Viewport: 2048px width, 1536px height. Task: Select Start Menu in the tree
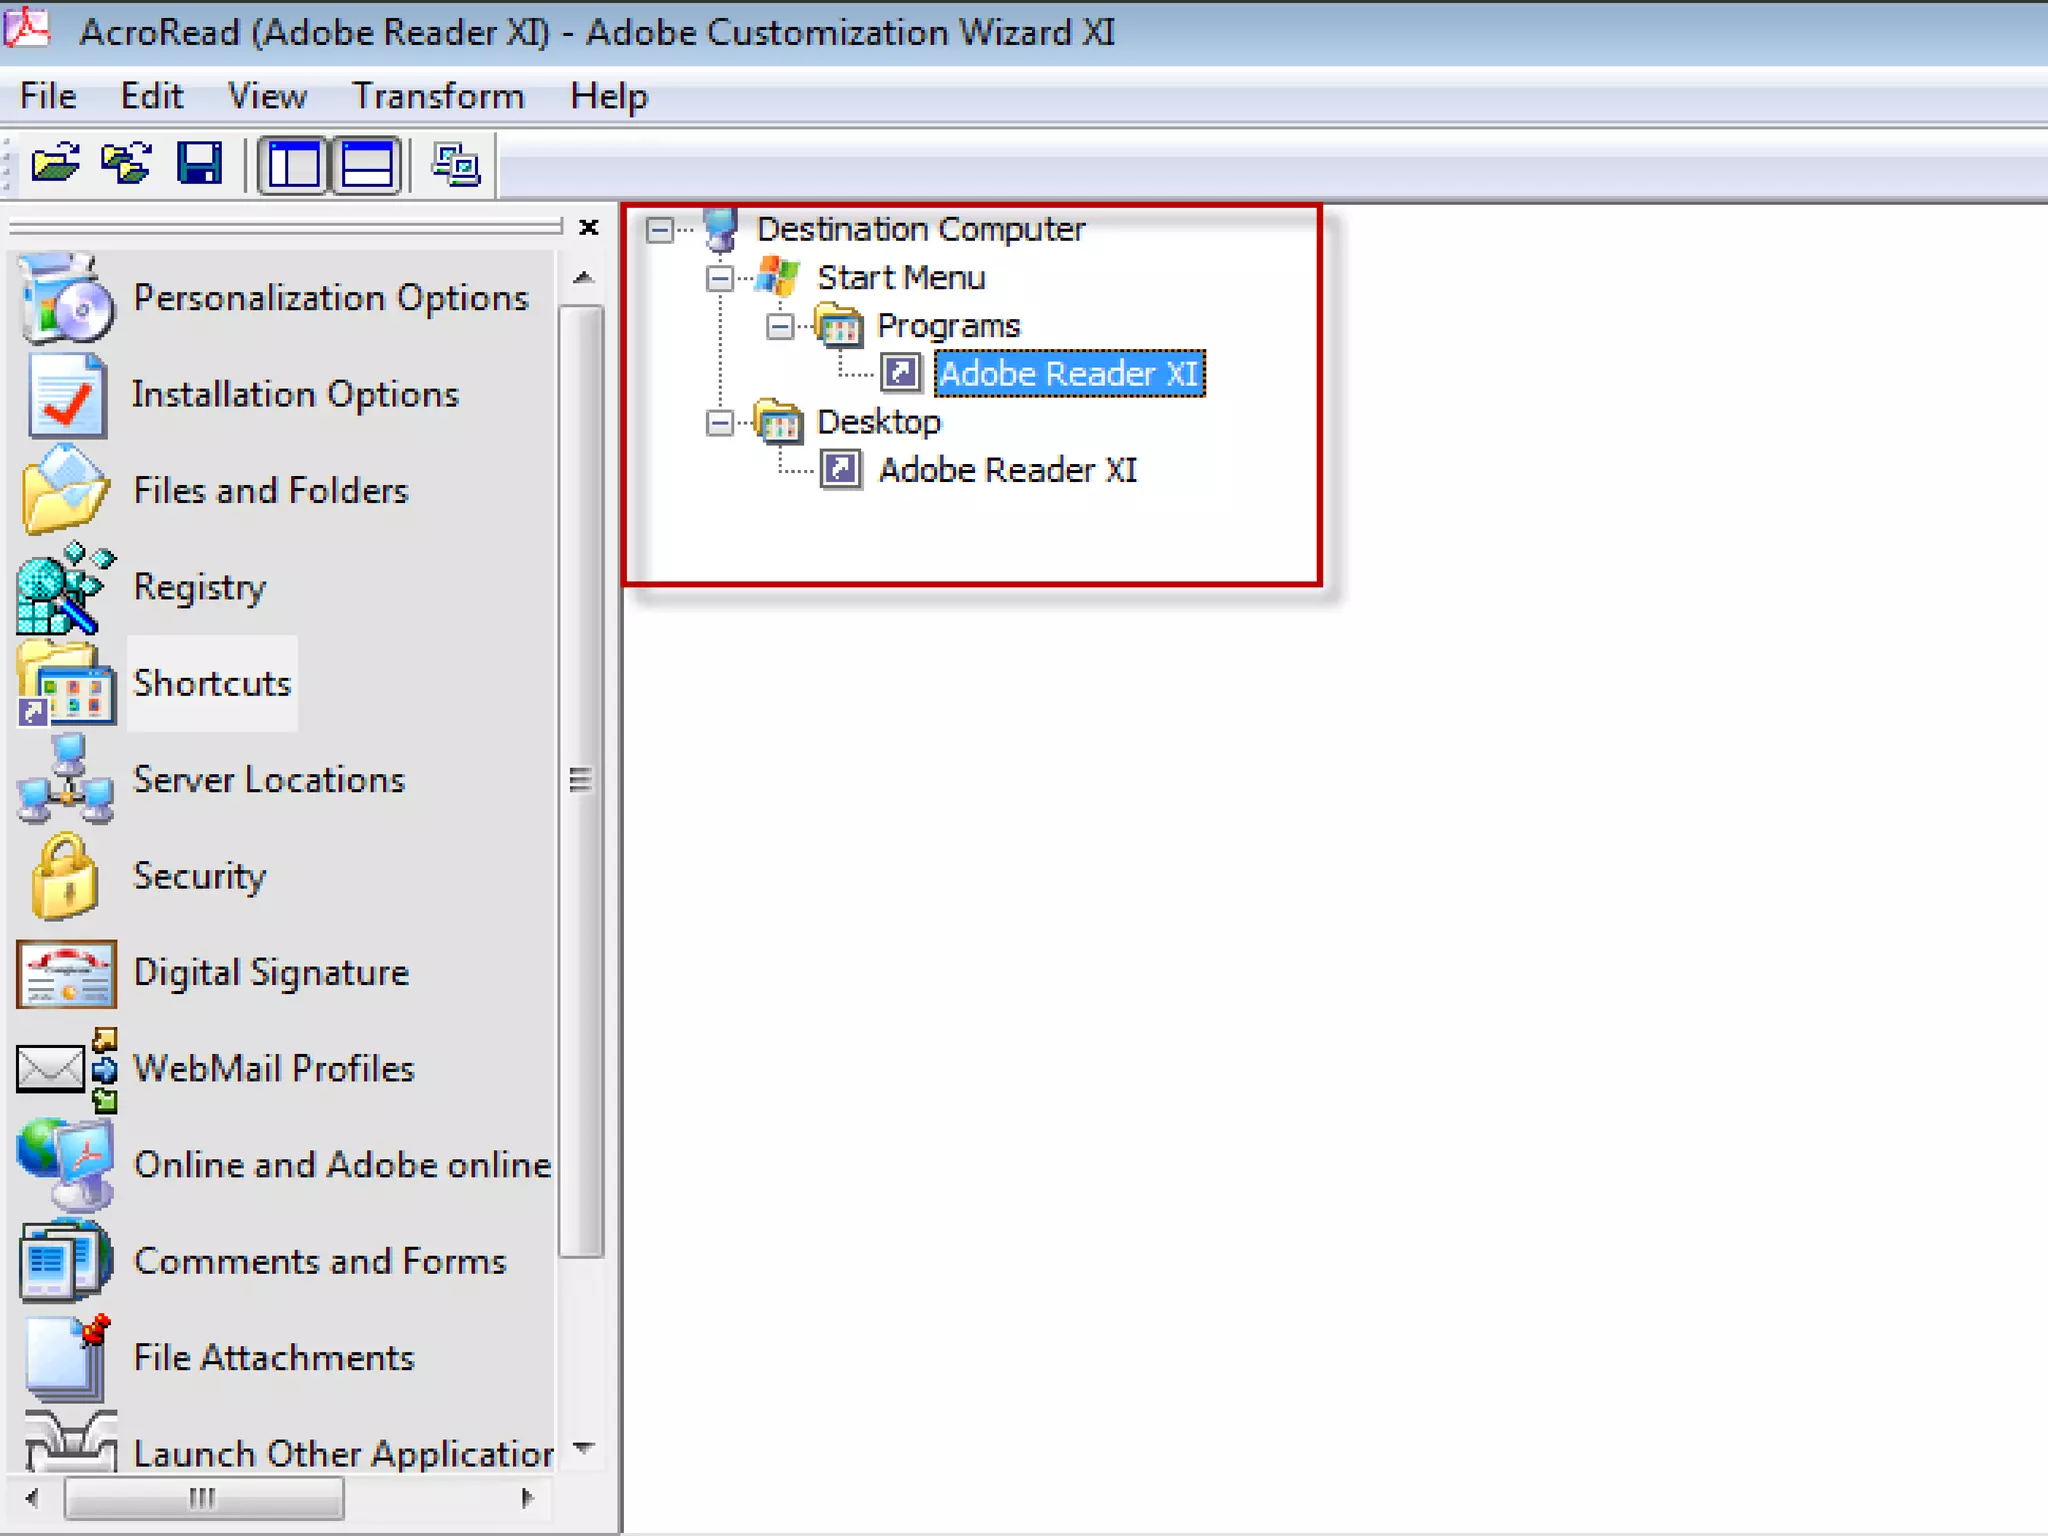pyautogui.click(x=901, y=277)
